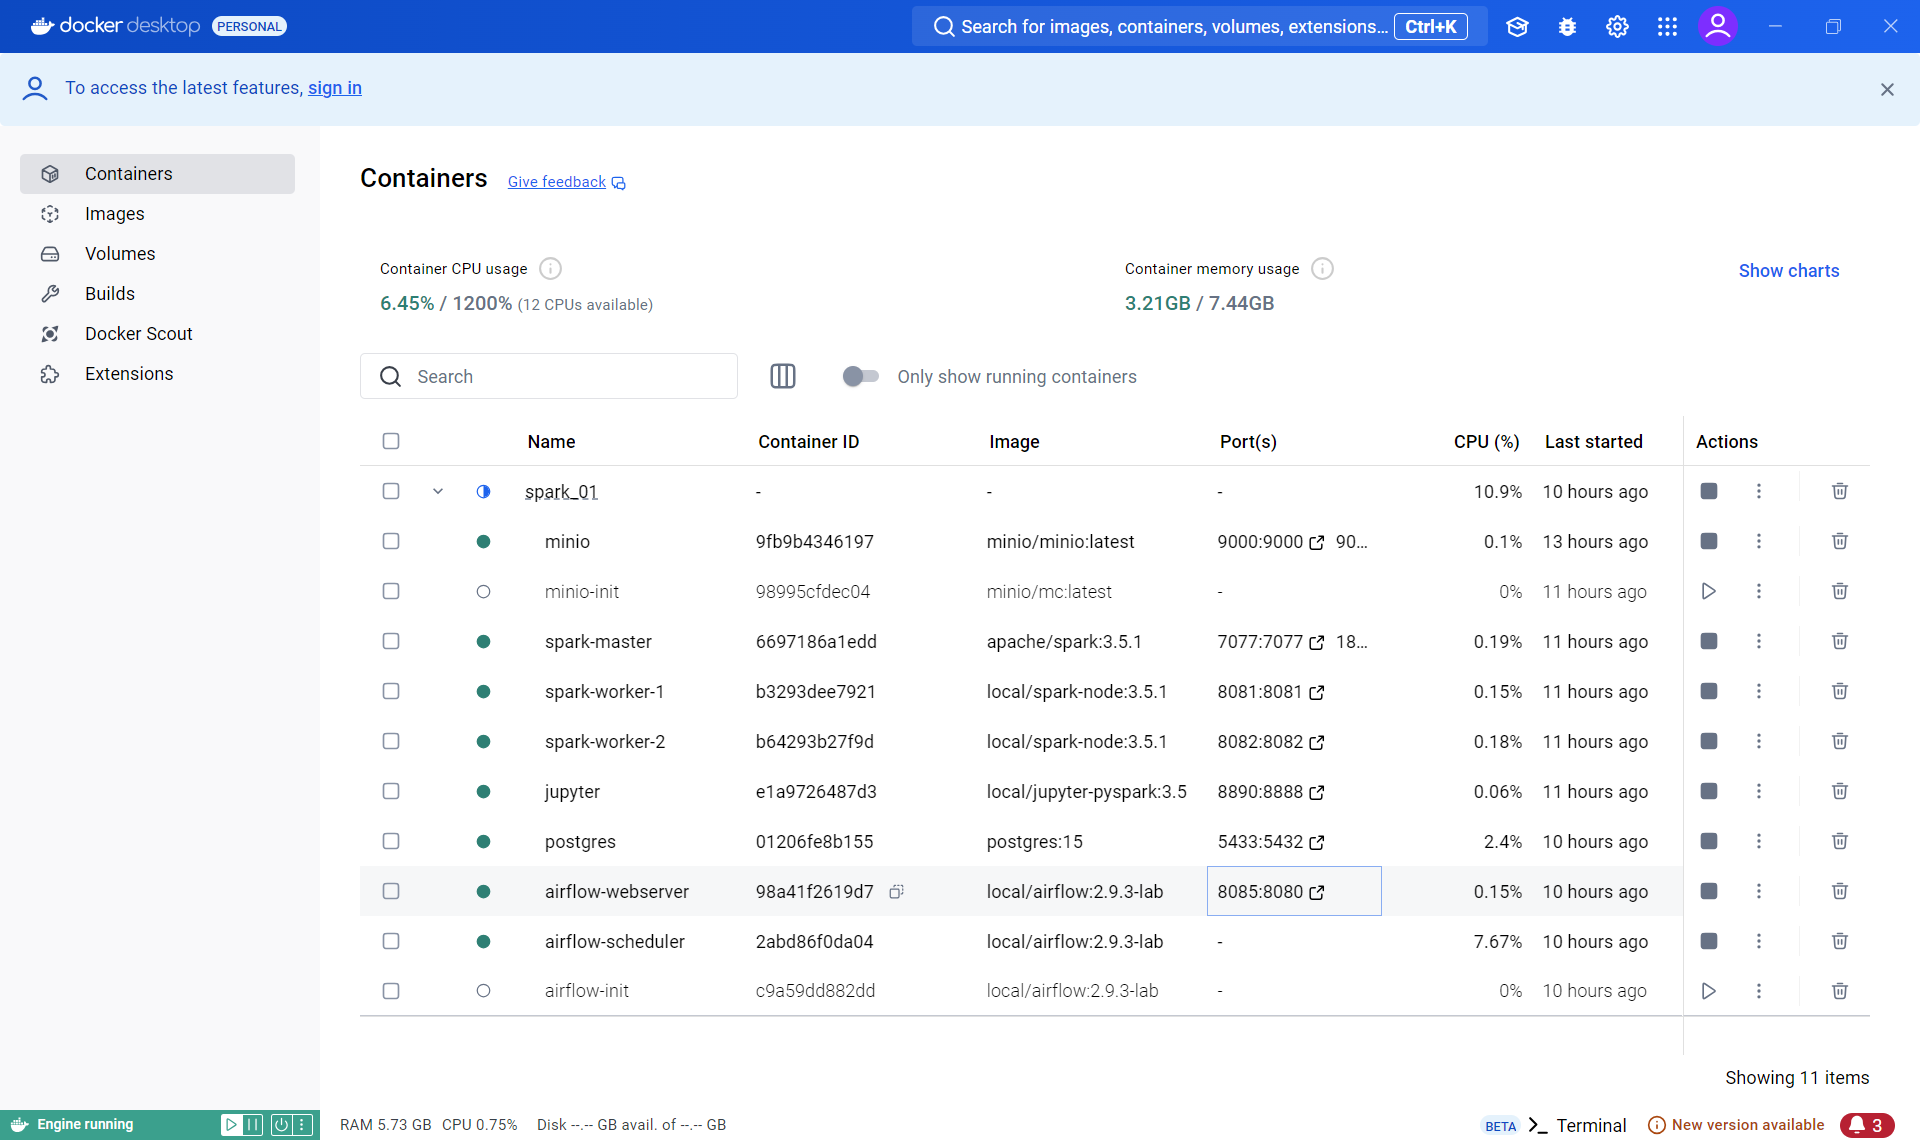Click New version available

[x=1736, y=1125]
